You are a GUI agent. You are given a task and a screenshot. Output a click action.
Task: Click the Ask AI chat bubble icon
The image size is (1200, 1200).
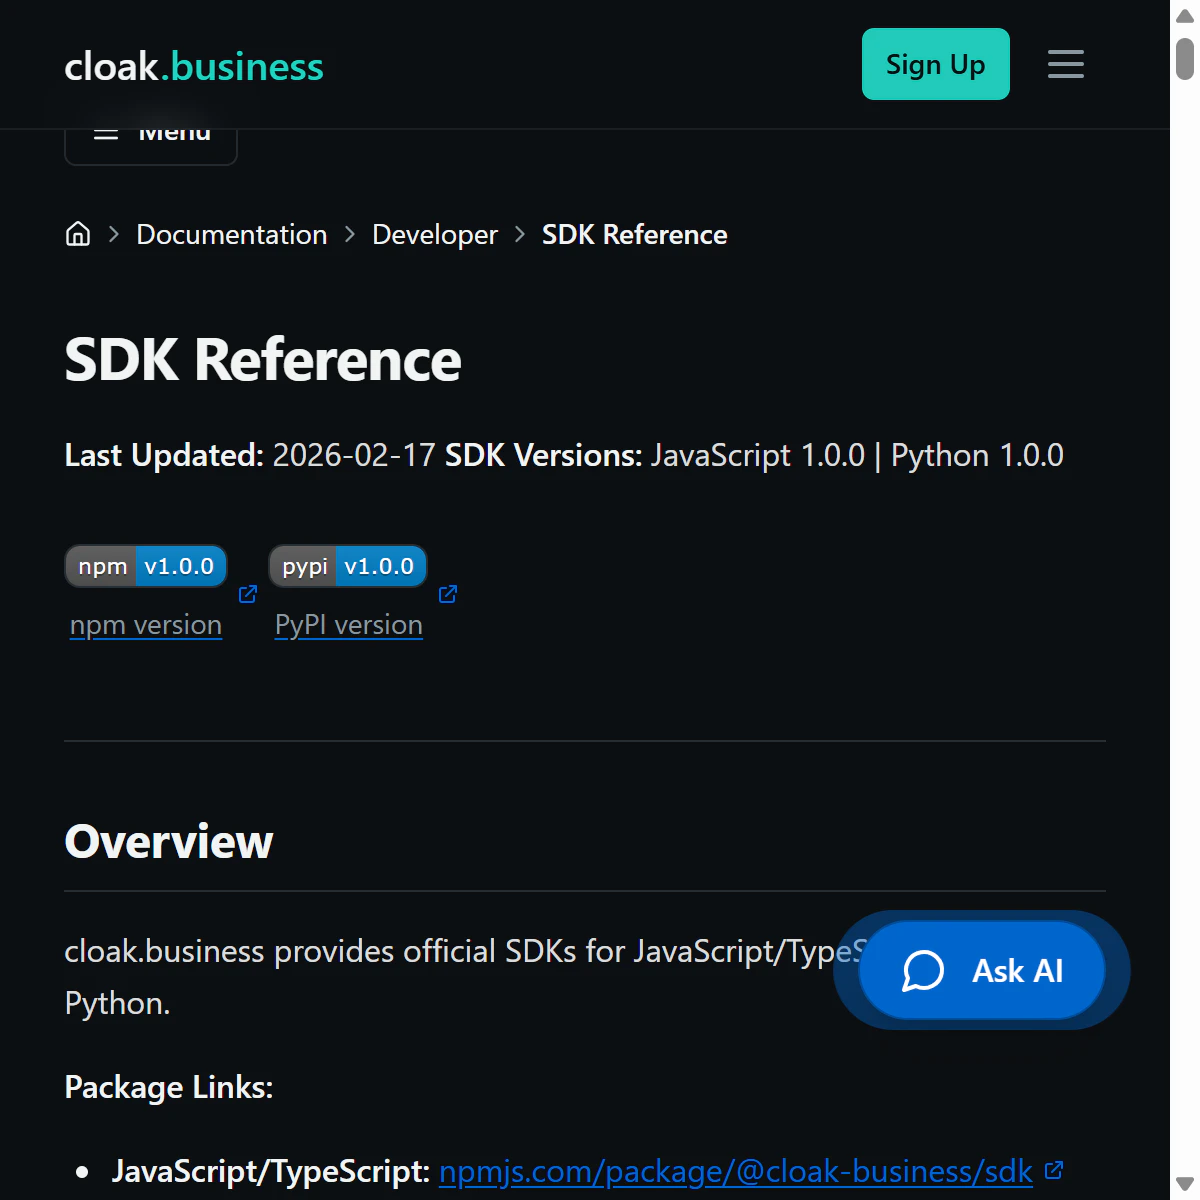coord(922,970)
